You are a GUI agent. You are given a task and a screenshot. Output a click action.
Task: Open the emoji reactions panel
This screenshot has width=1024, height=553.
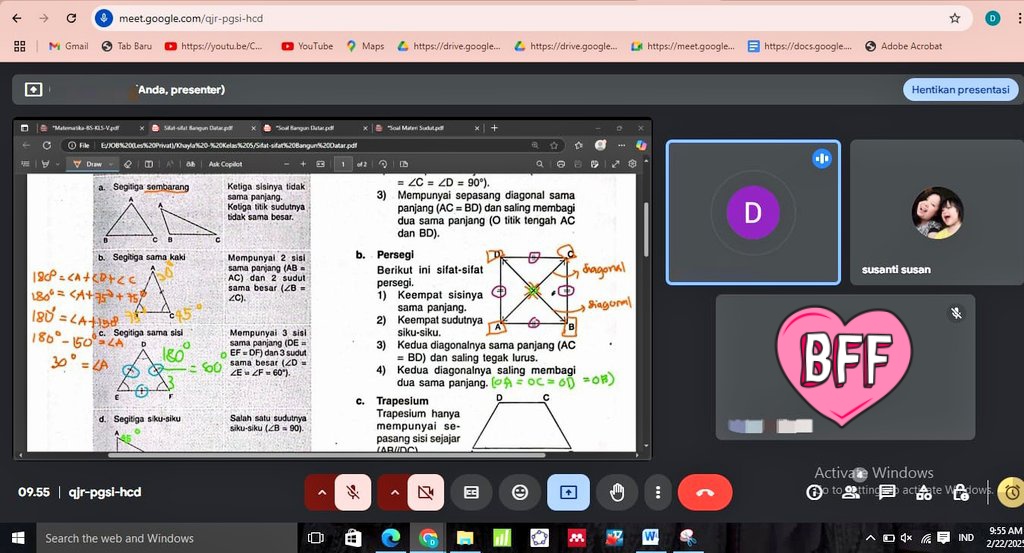point(520,492)
